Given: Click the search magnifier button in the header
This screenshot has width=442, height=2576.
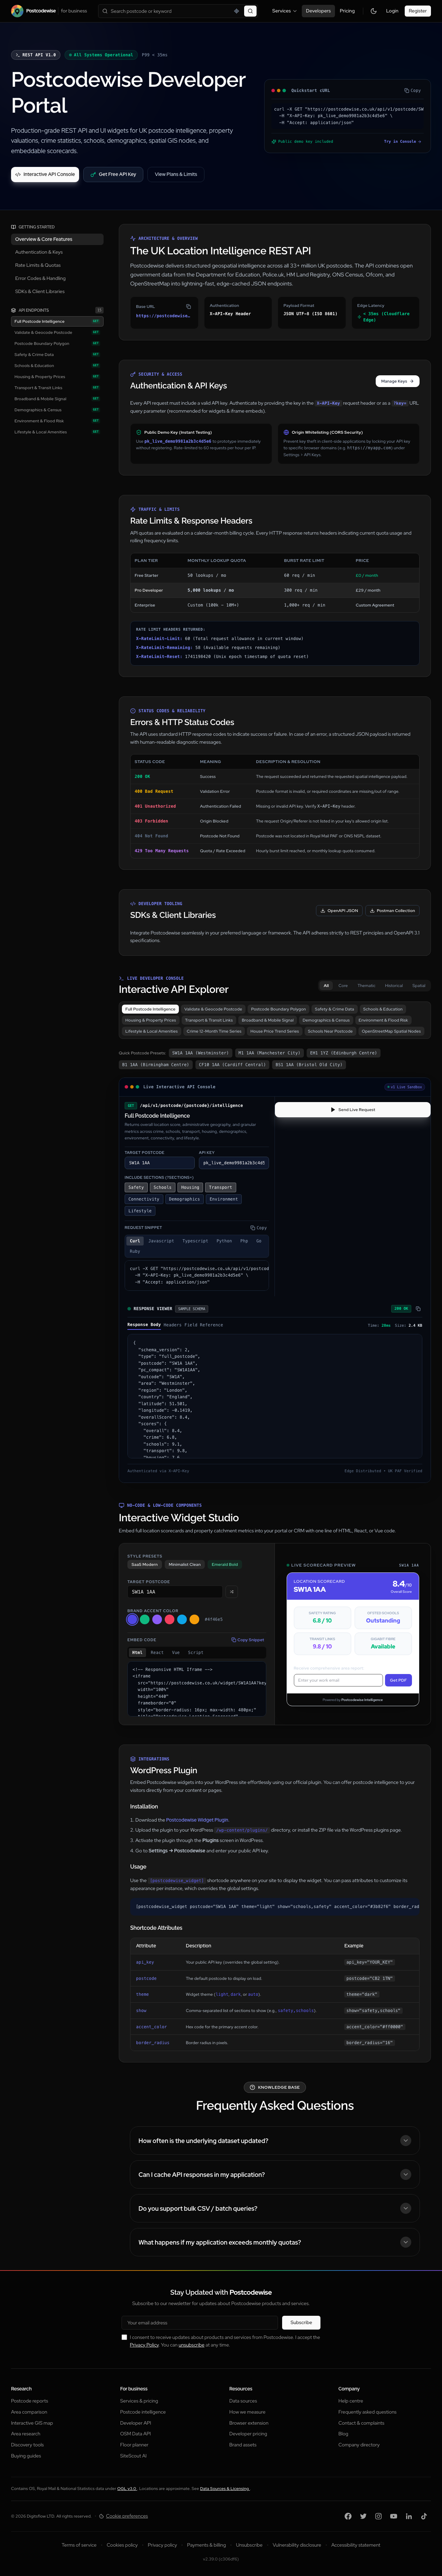Looking at the screenshot, I should pos(250,11).
